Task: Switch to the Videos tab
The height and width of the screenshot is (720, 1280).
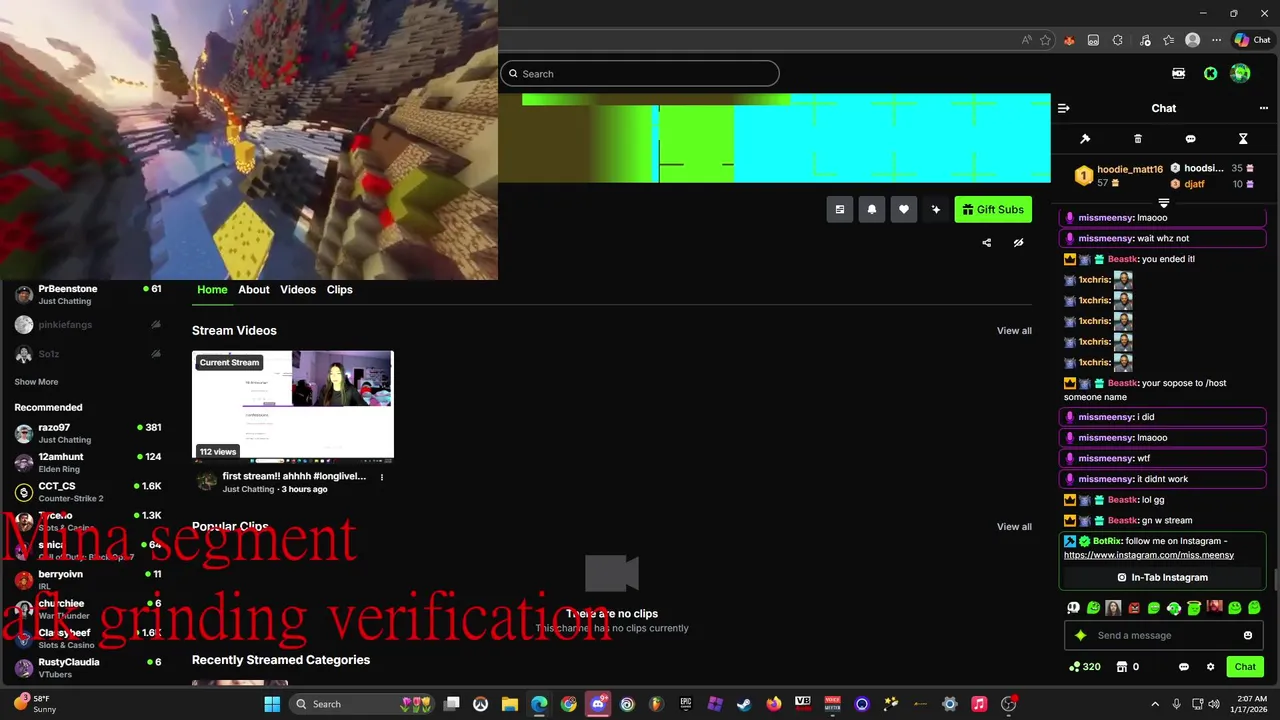Action: click(x=298, y=289)
